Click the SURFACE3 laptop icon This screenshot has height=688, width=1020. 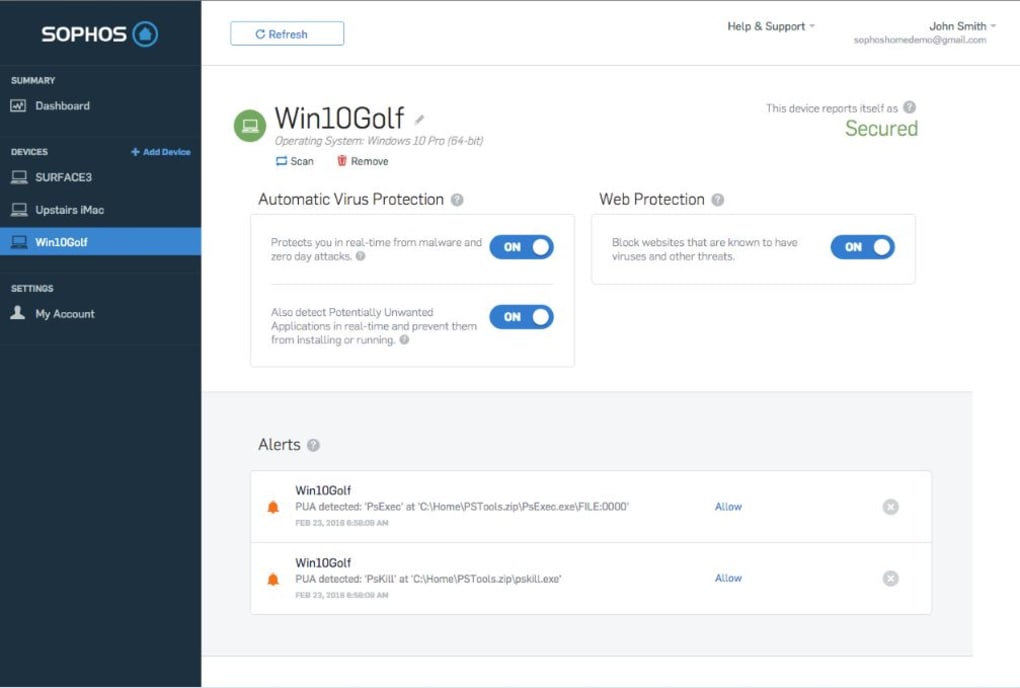click(x=19, y=177)
